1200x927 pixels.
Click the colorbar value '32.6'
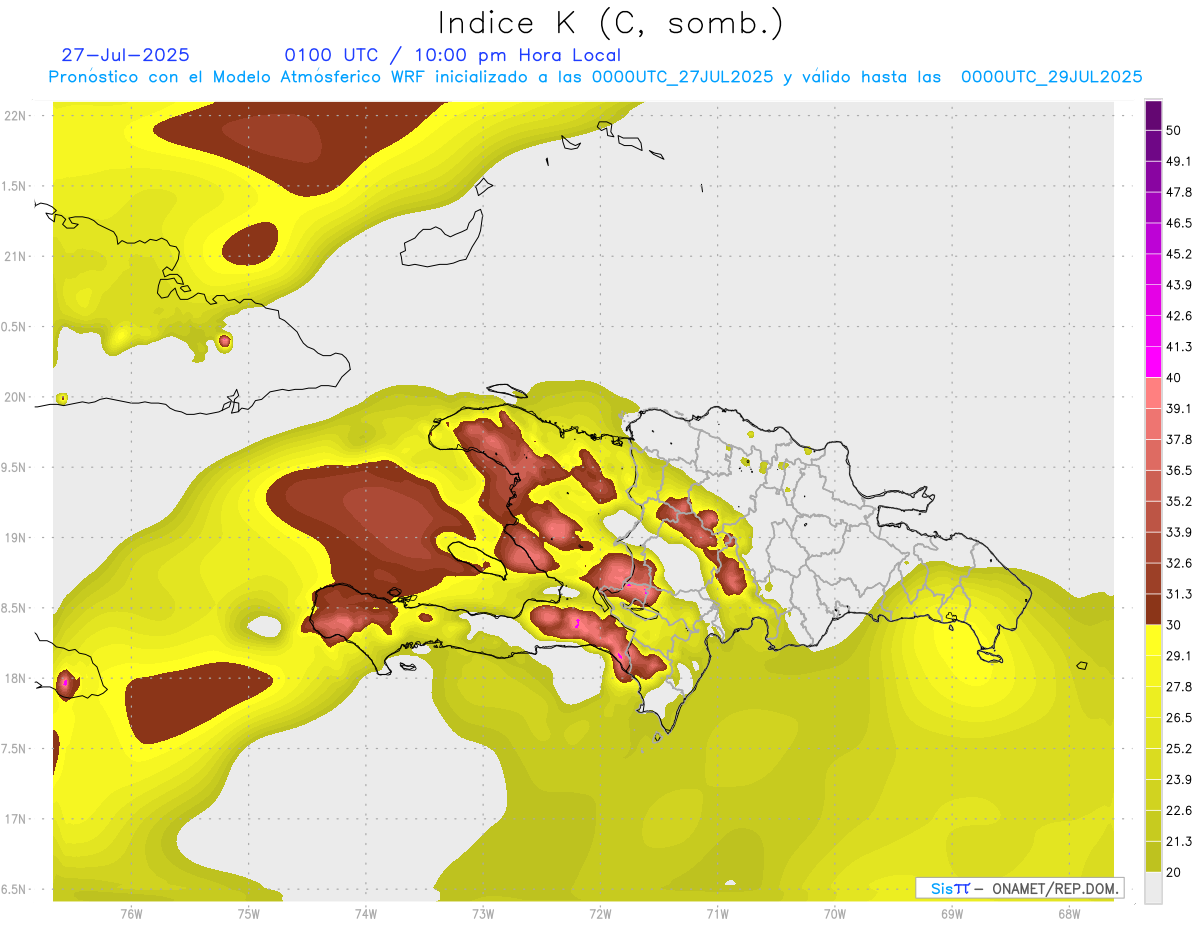click(x=1179, y=563)
